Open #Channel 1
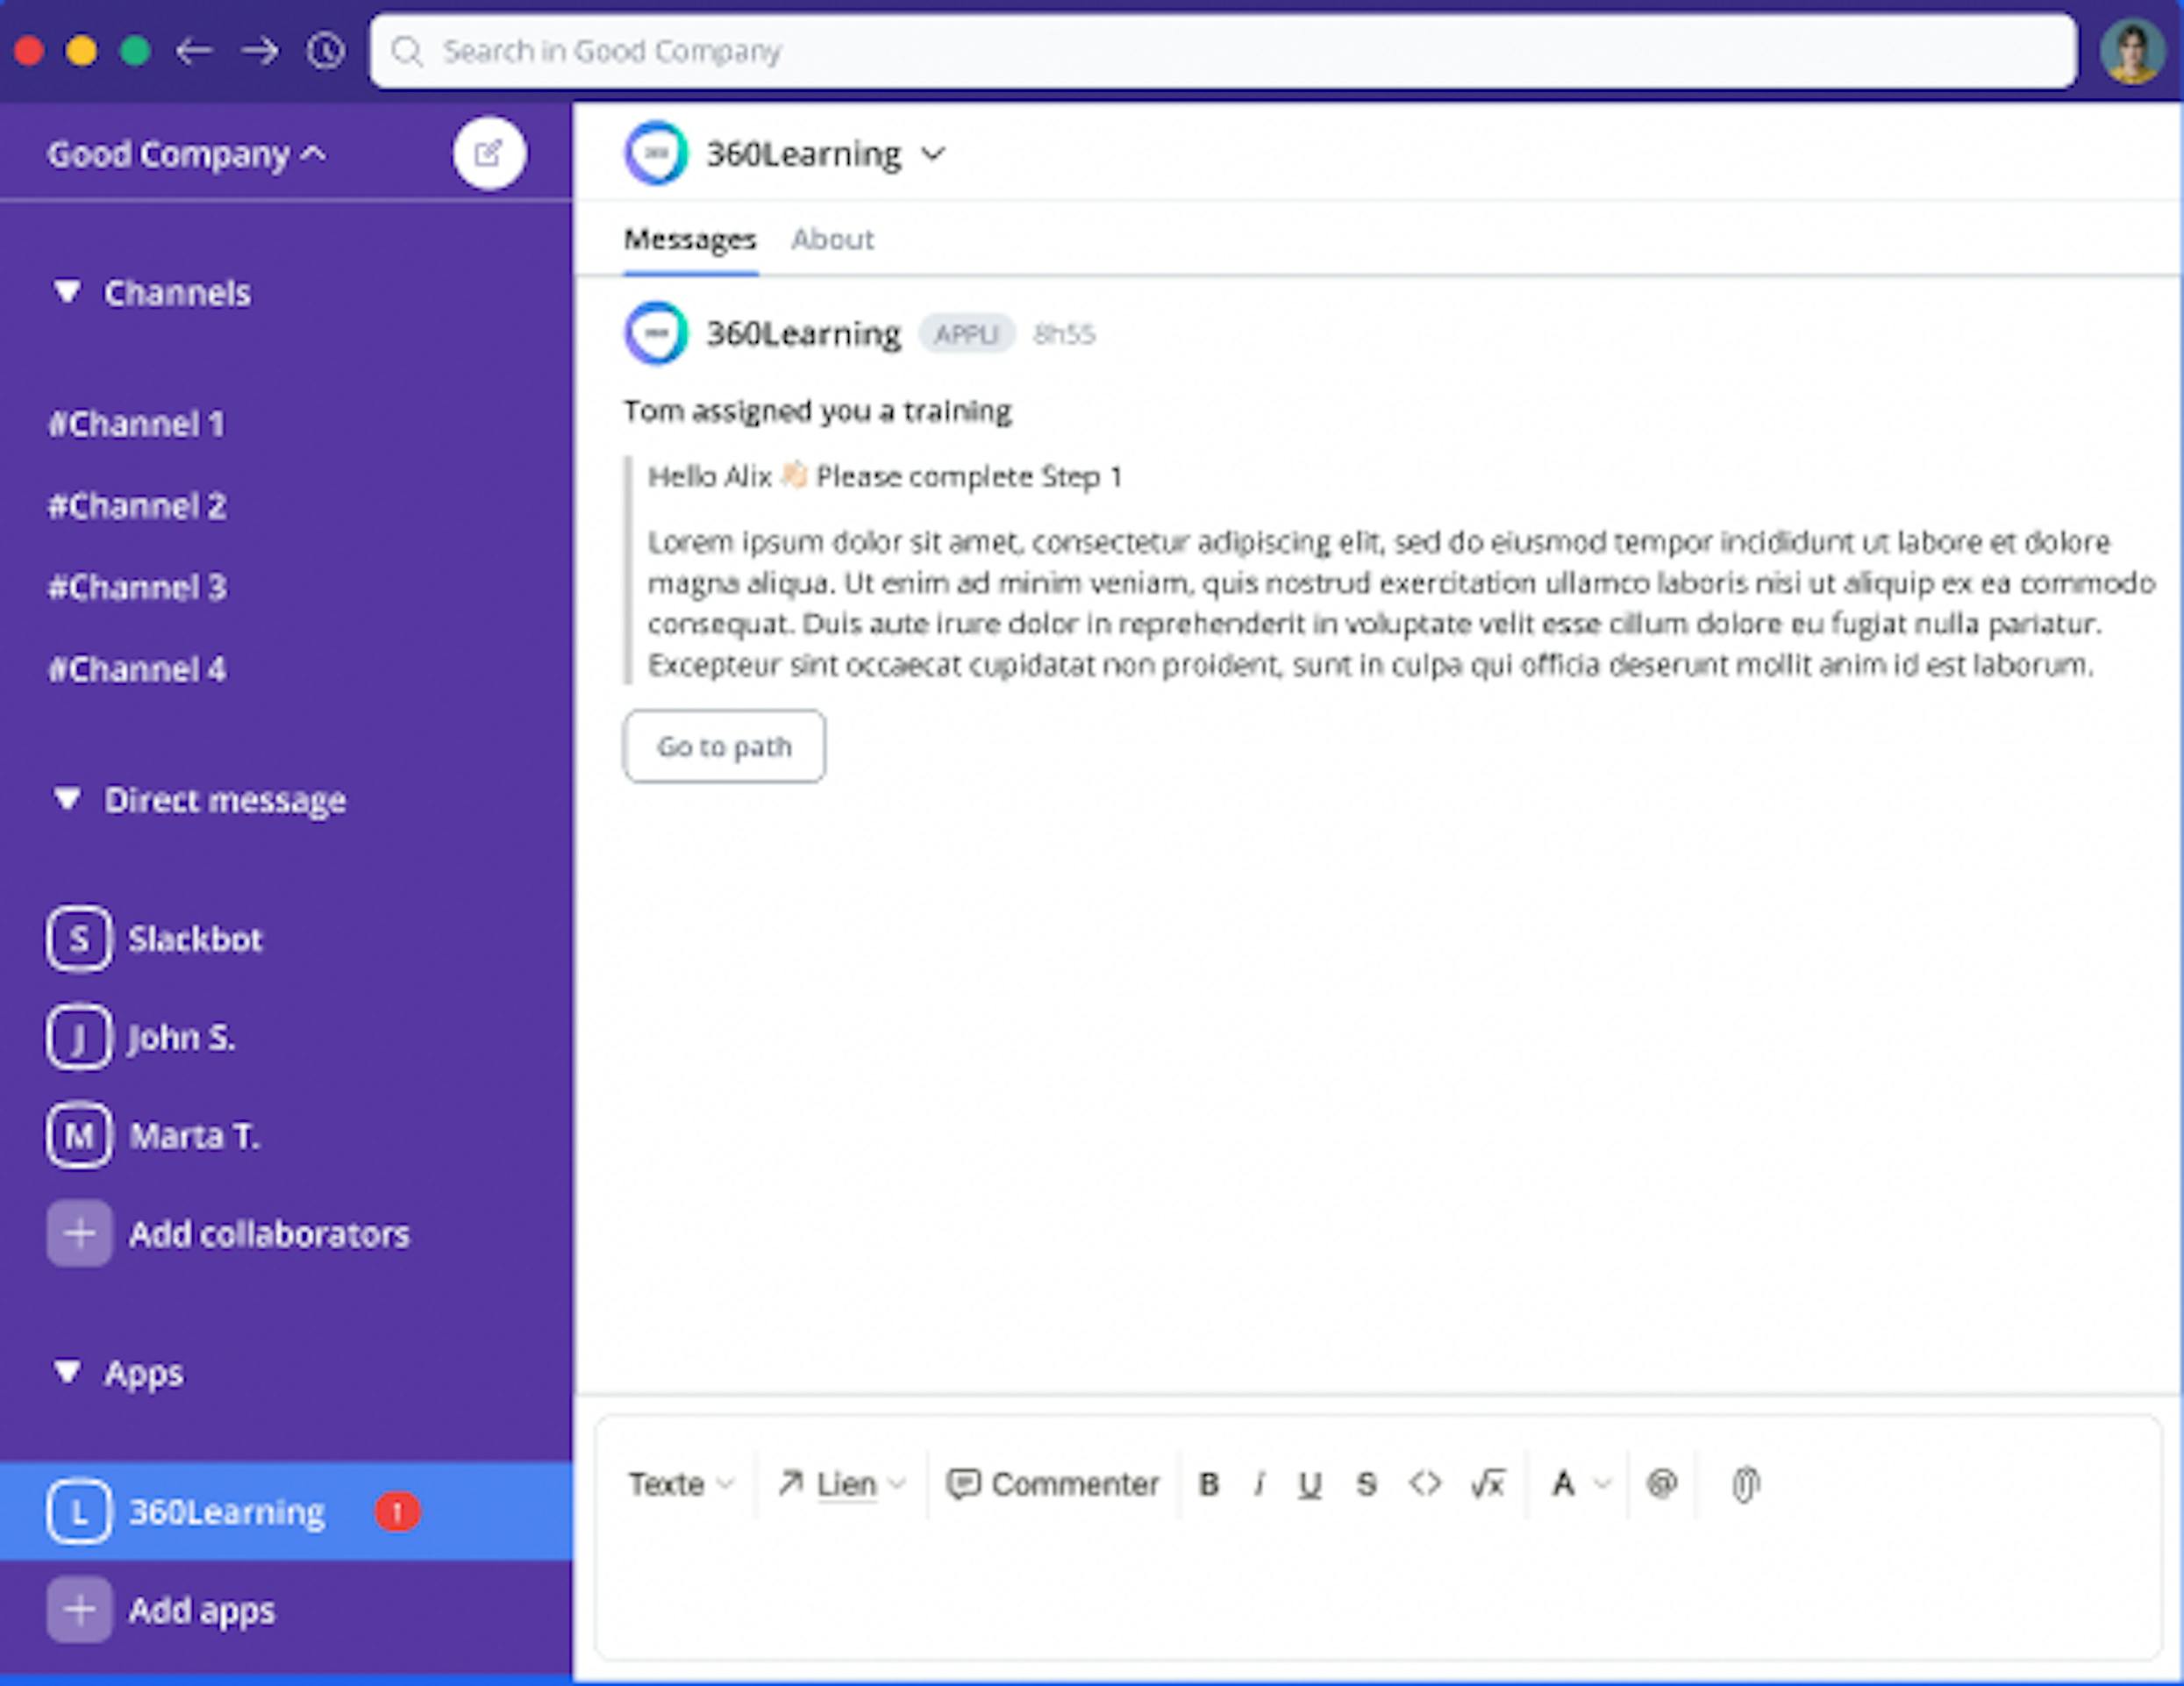This screenshot has height=1686, width=2184. click(x=136, y=424)
